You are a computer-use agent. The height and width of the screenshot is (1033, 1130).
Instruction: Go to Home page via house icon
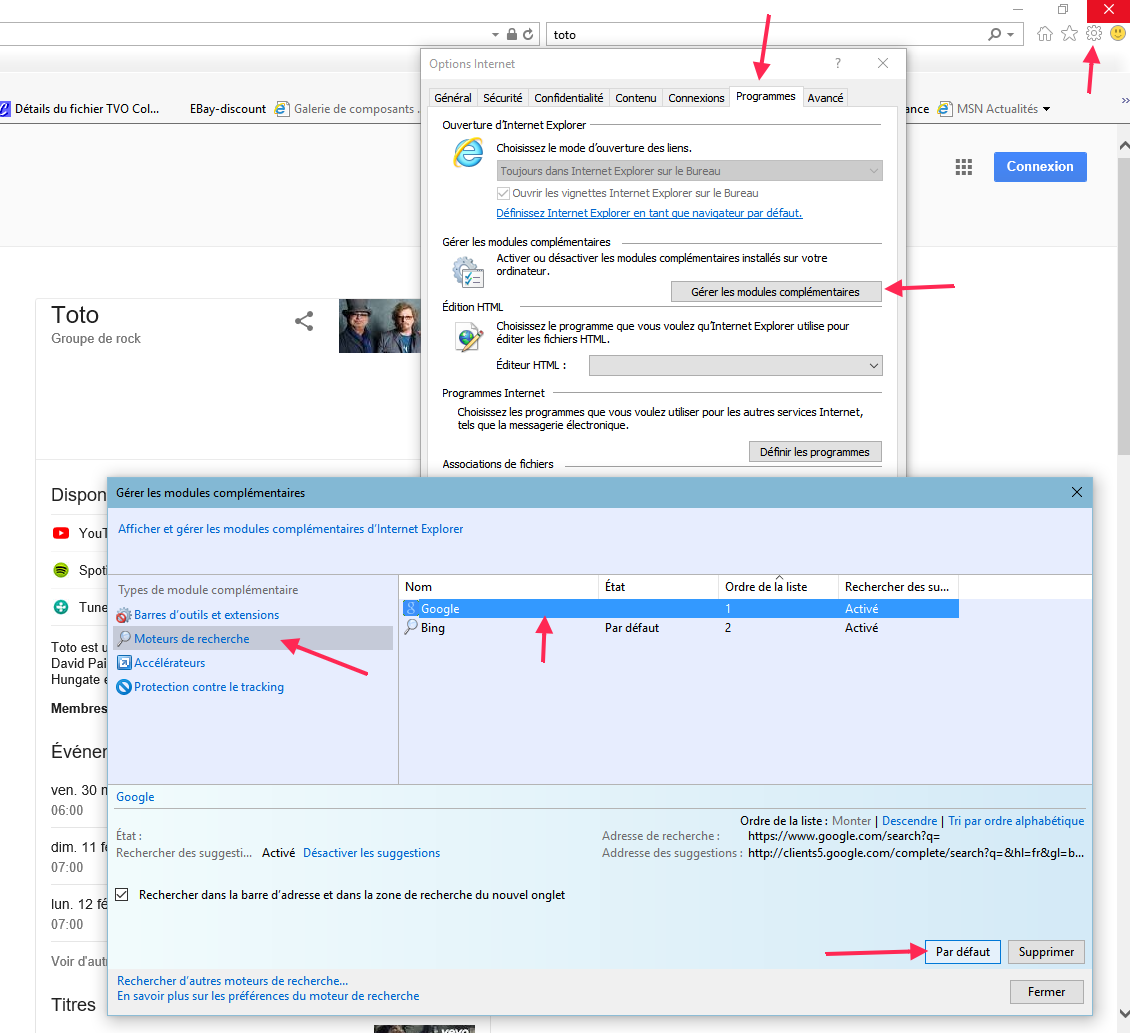(x=1045, y=33)
